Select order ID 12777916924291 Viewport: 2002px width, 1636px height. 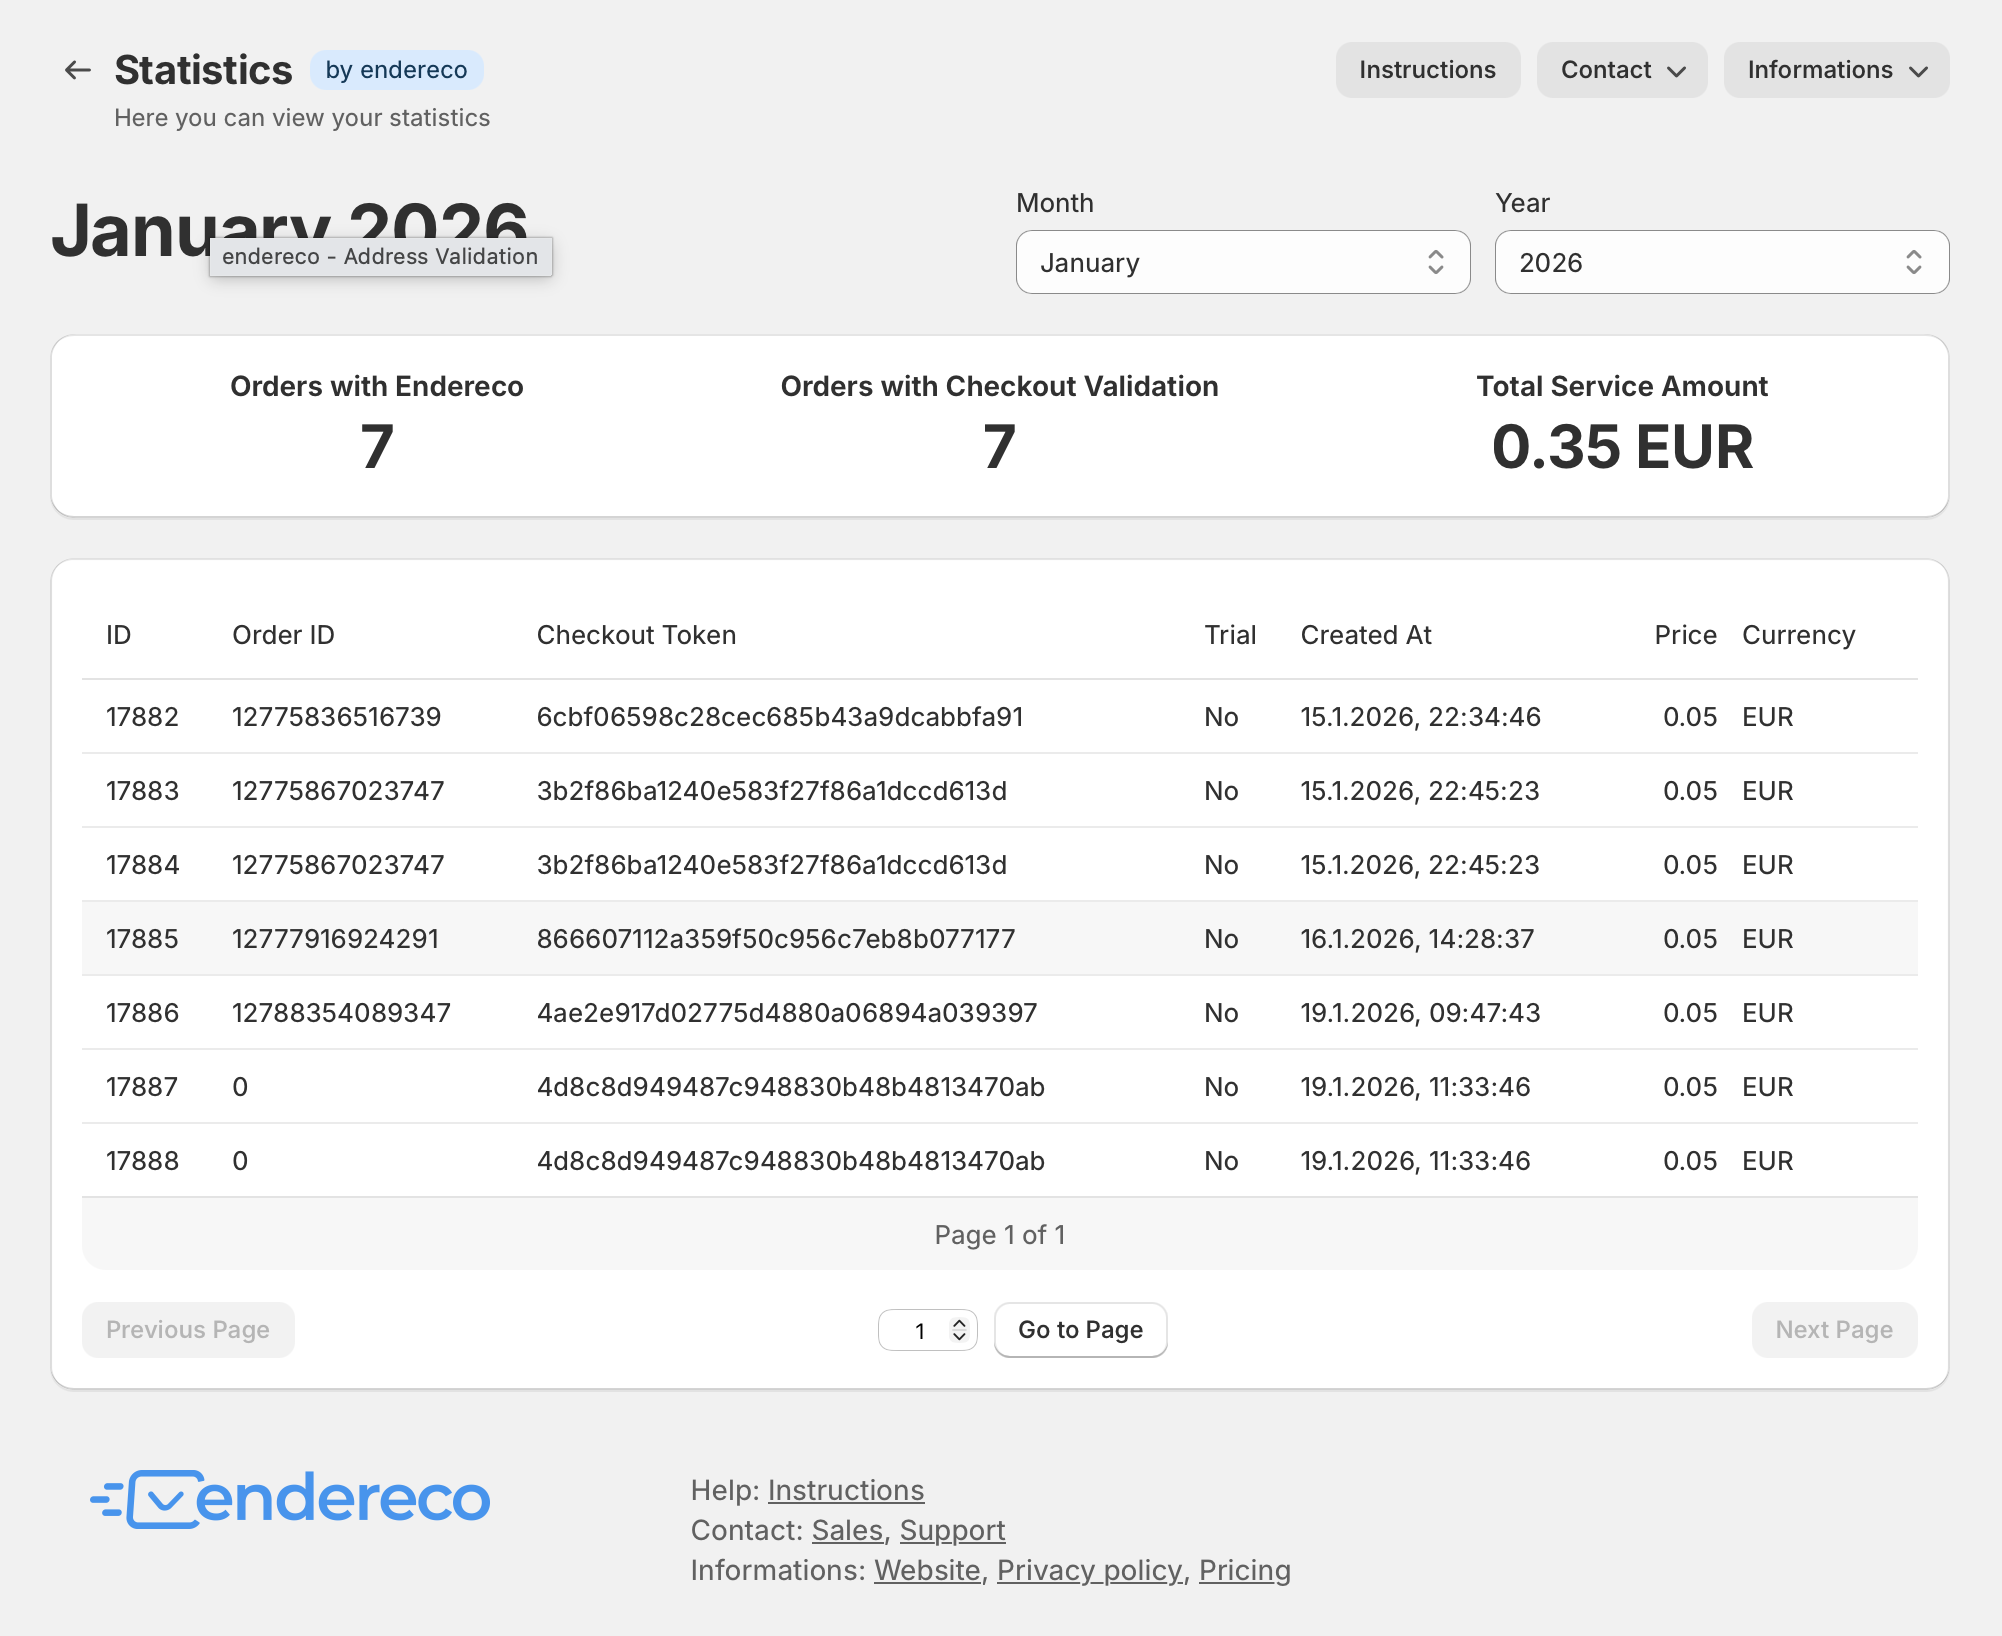[x=335, y=939]
